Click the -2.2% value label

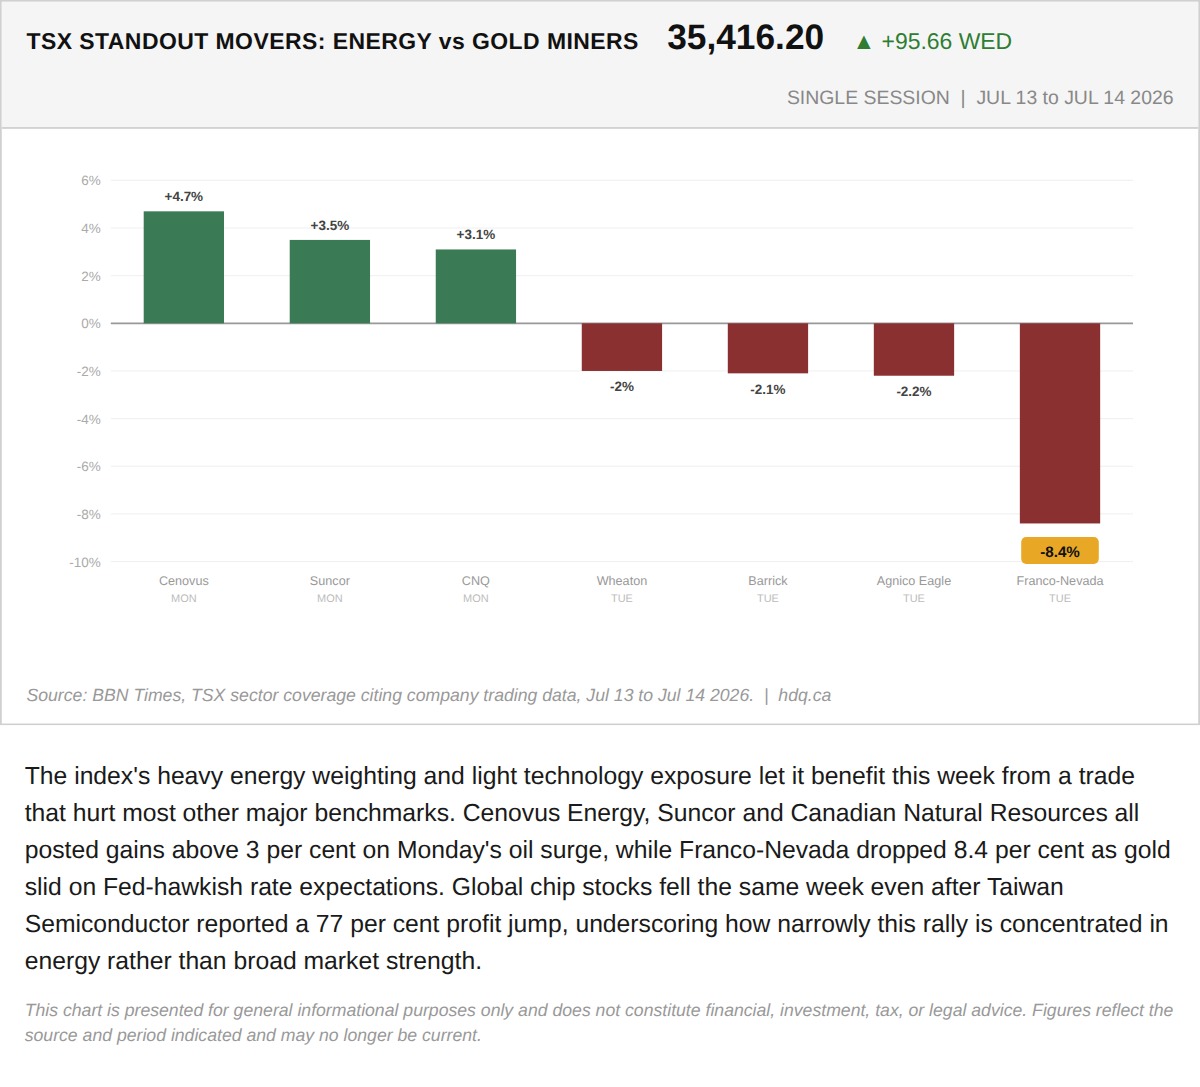(914, 391)
